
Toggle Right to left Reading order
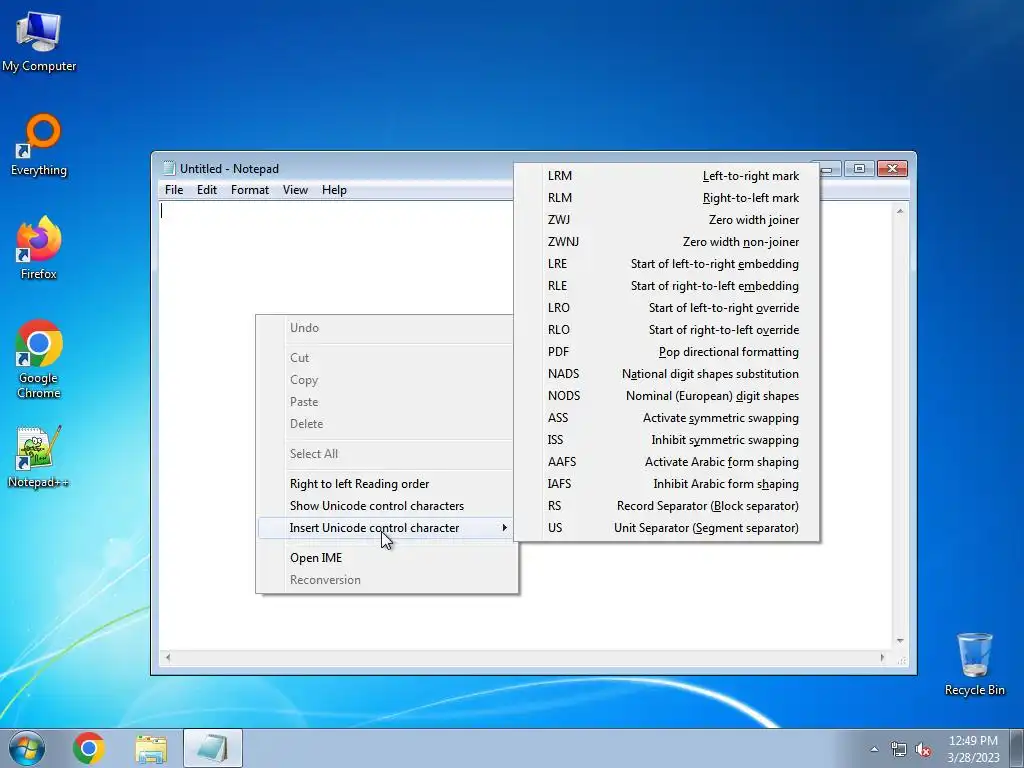387,484
